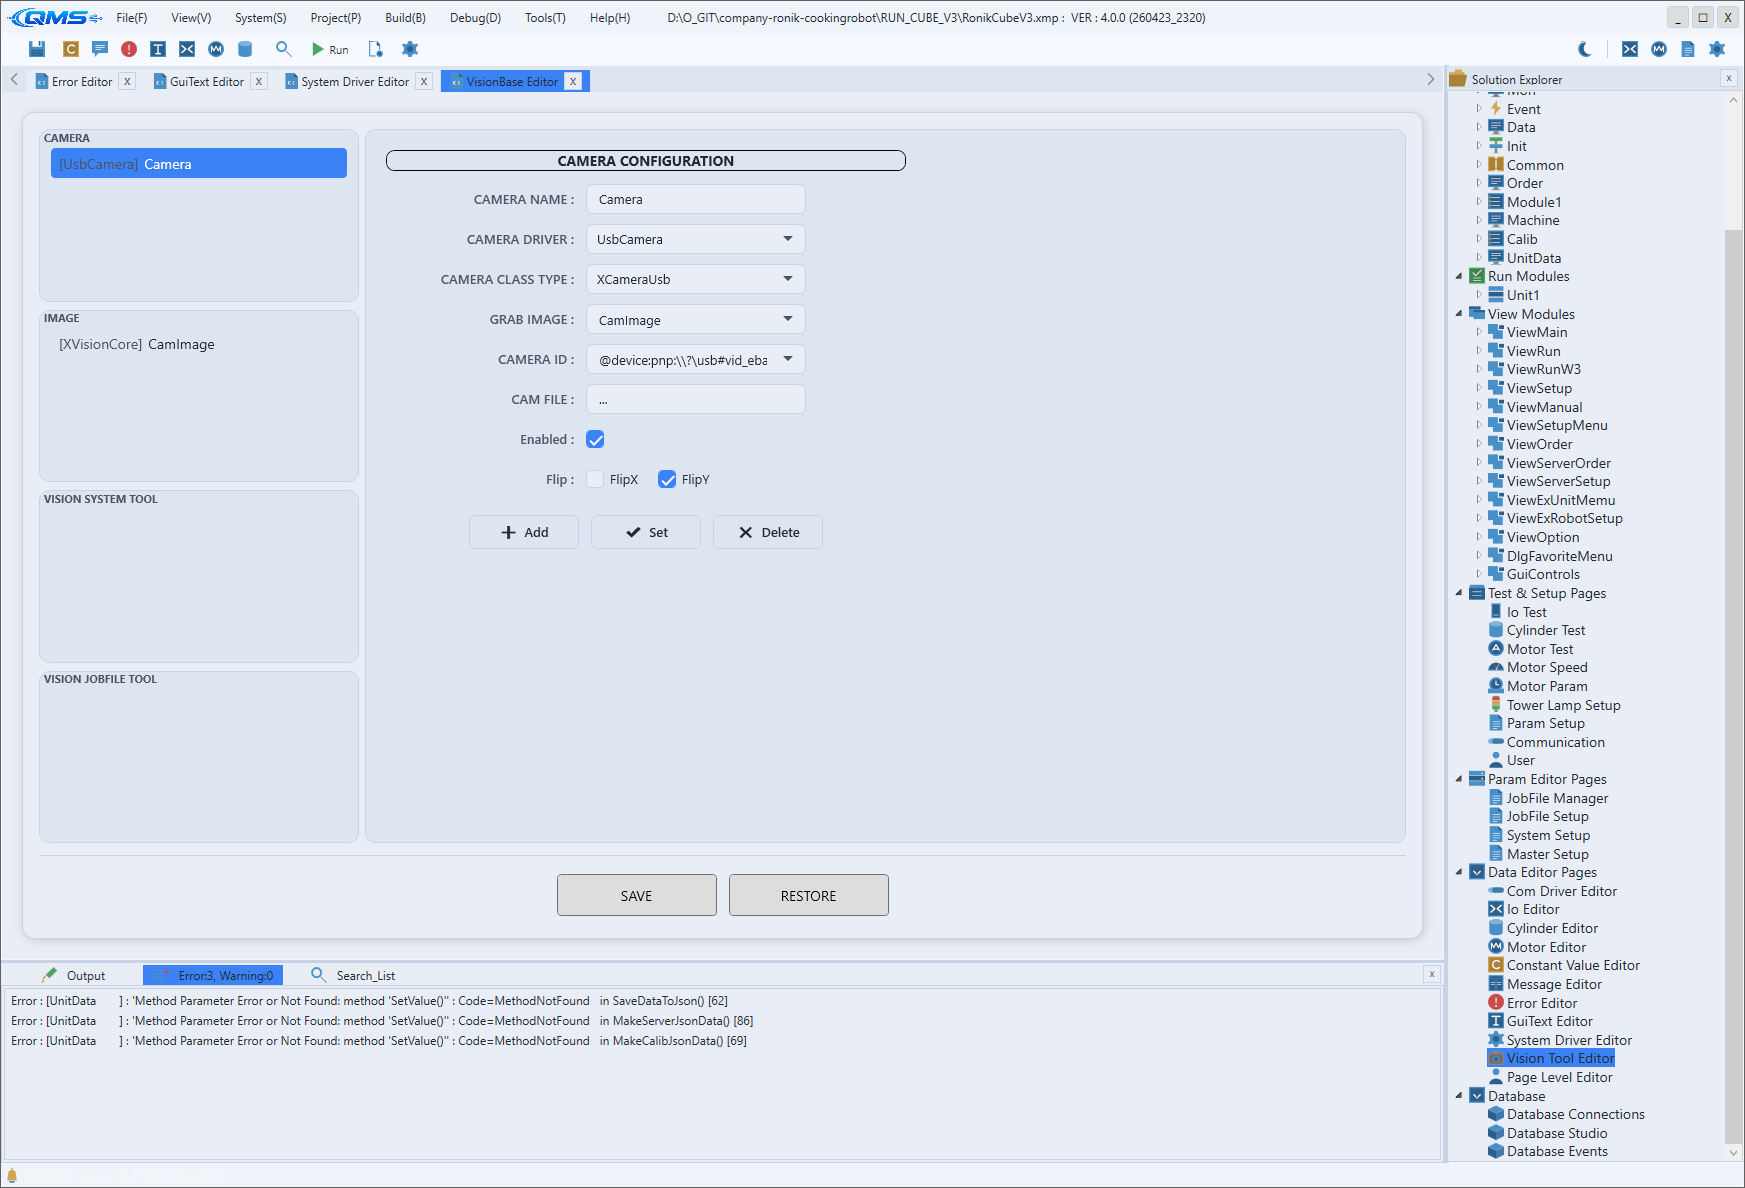Open the GuiText toolbar icon

(158, 49)
